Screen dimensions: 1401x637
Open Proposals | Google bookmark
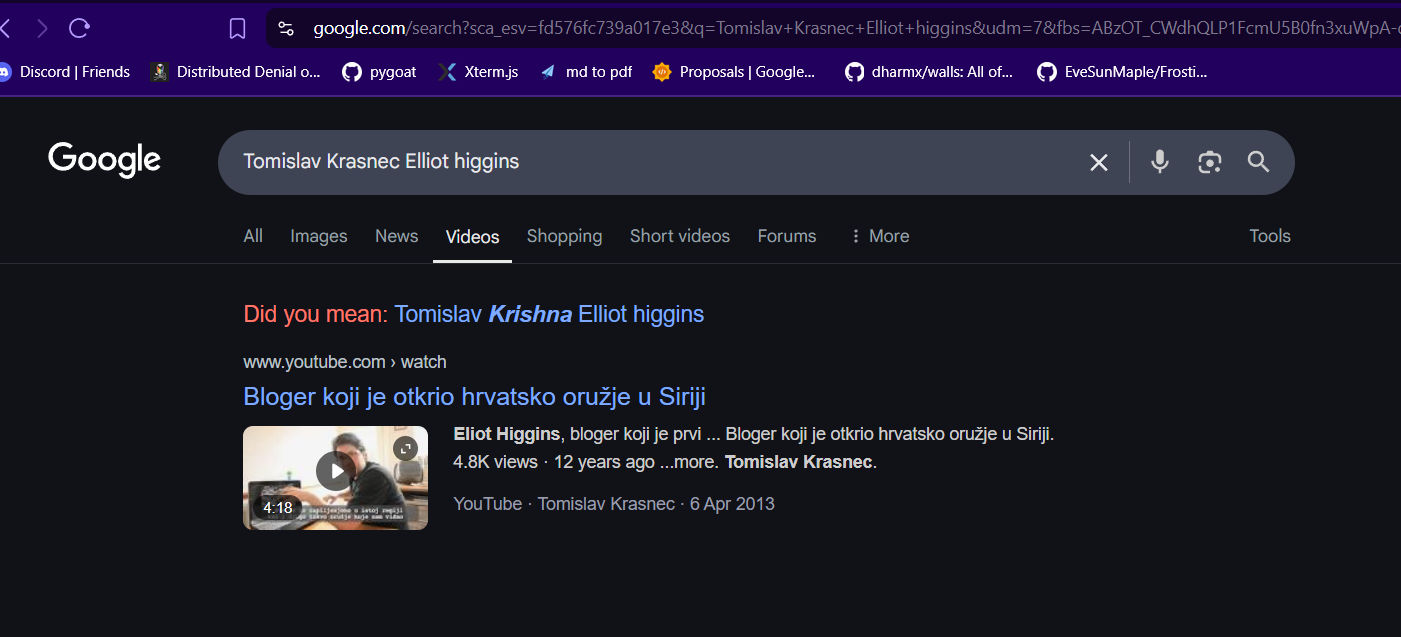(x=734, y=72)
